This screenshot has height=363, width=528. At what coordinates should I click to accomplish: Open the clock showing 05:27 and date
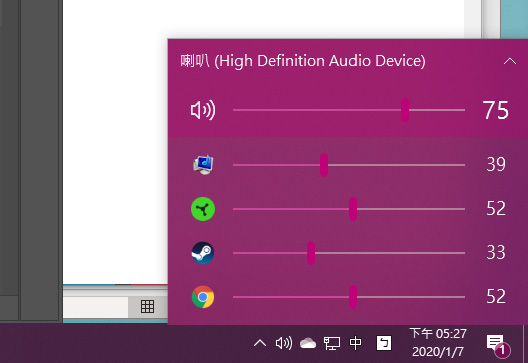(438, 343)
